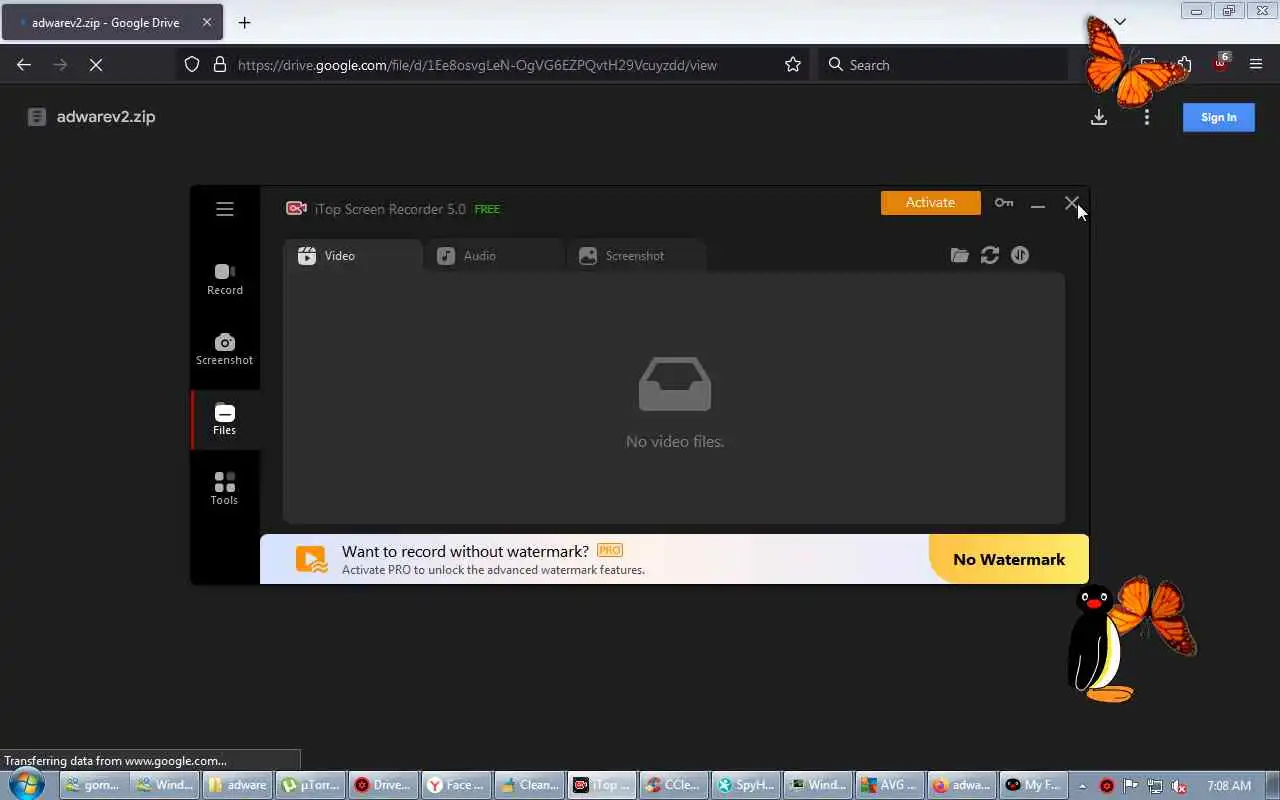
Task: Select the adwarev2.zip - Google Drive tab
Action: click(x=111, y=22)
